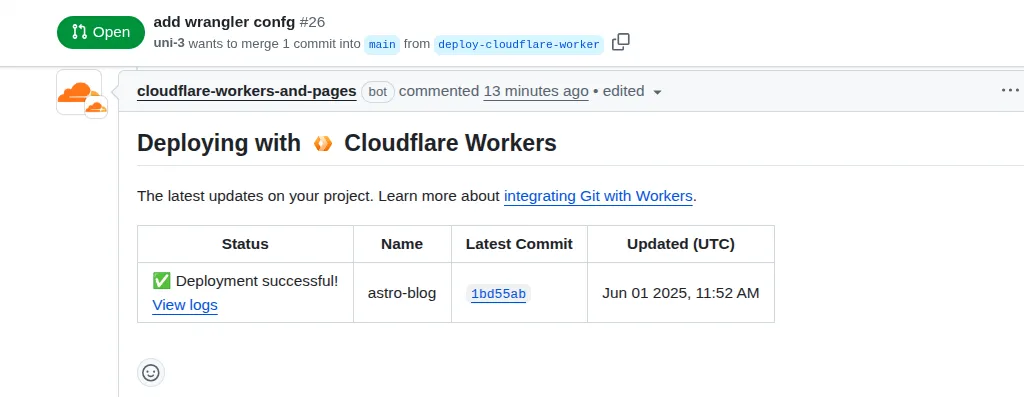Click the green Open status badge
The width and height of the screenshot is (1024, 397).
coord(101,32)
